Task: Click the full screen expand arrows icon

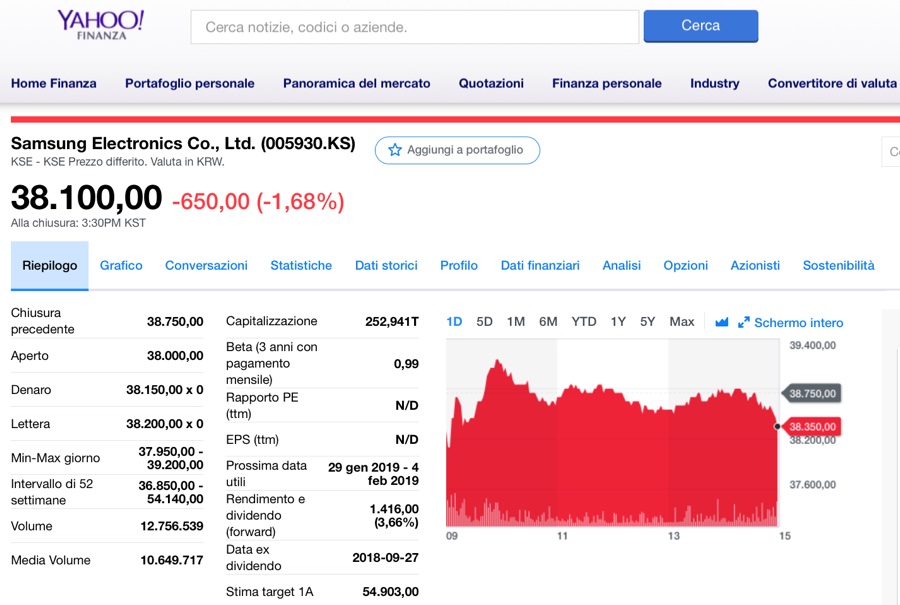Action: [x=744, y=323]
